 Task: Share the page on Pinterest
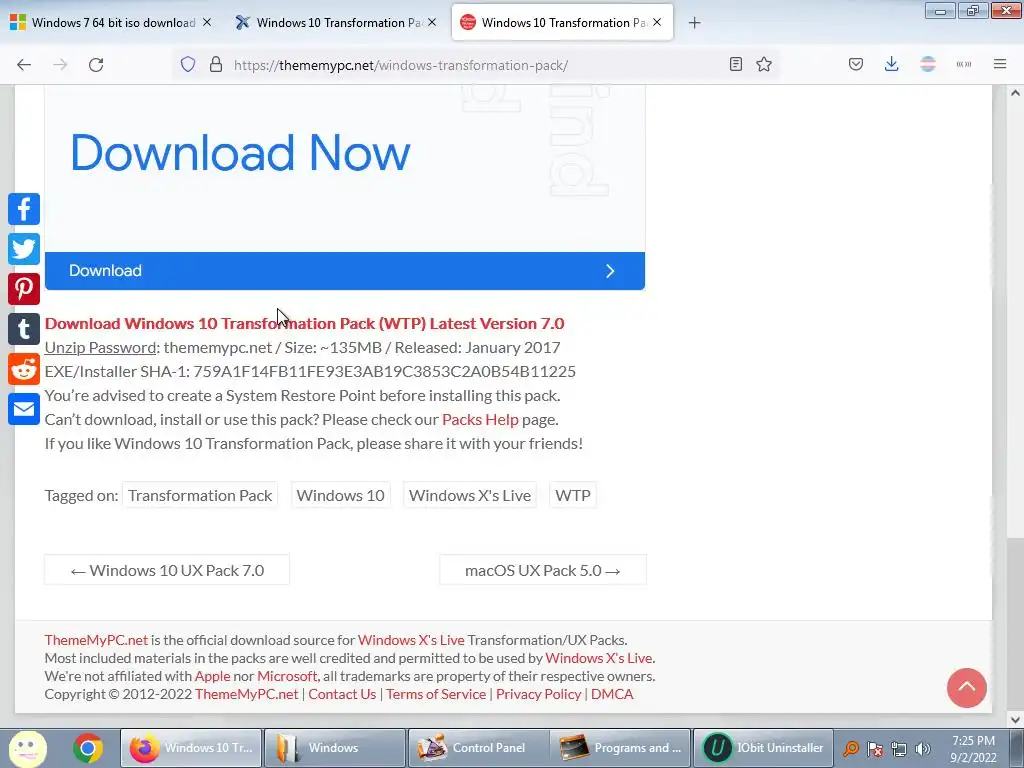(x=24, y=289)
